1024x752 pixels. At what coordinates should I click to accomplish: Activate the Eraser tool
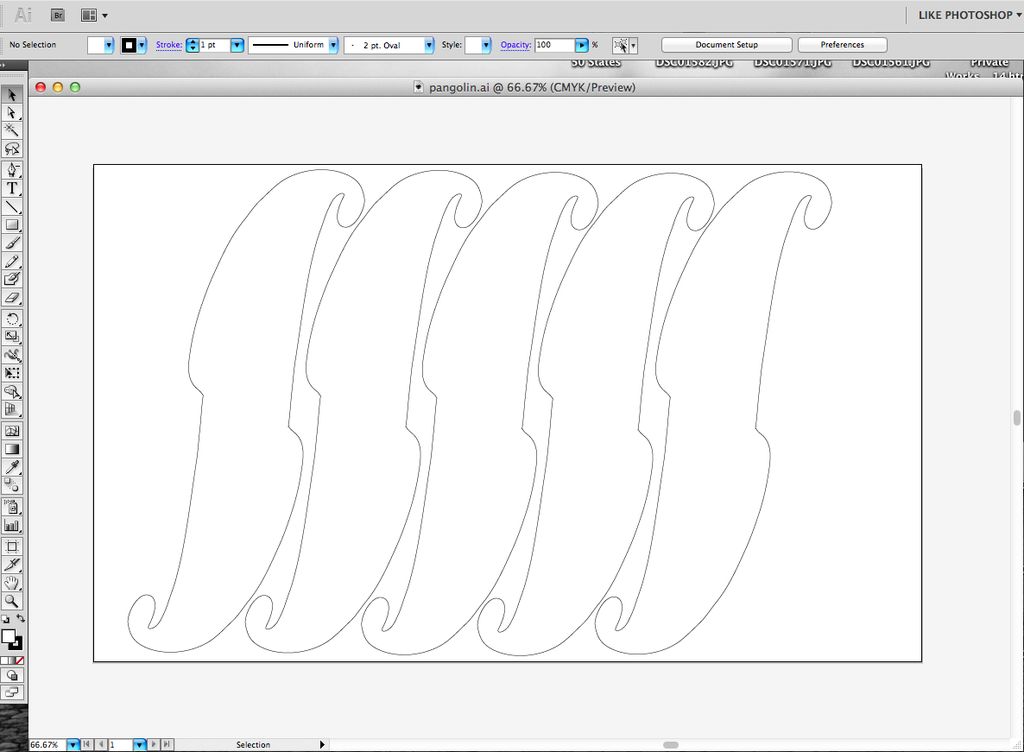click(12, 297)
